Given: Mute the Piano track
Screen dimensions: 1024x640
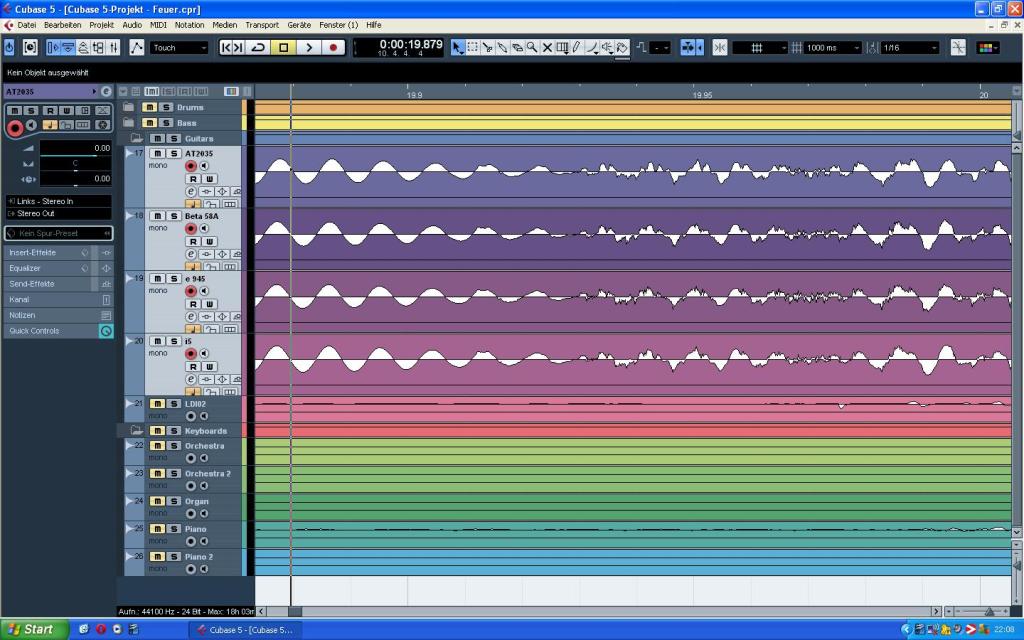Looking at the screenshot, I should [x=157, y=529].
